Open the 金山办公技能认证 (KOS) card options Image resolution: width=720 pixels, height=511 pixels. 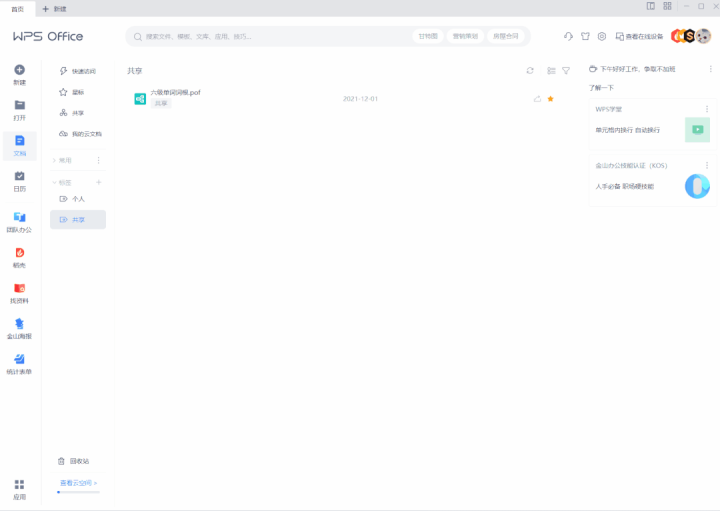707,165
